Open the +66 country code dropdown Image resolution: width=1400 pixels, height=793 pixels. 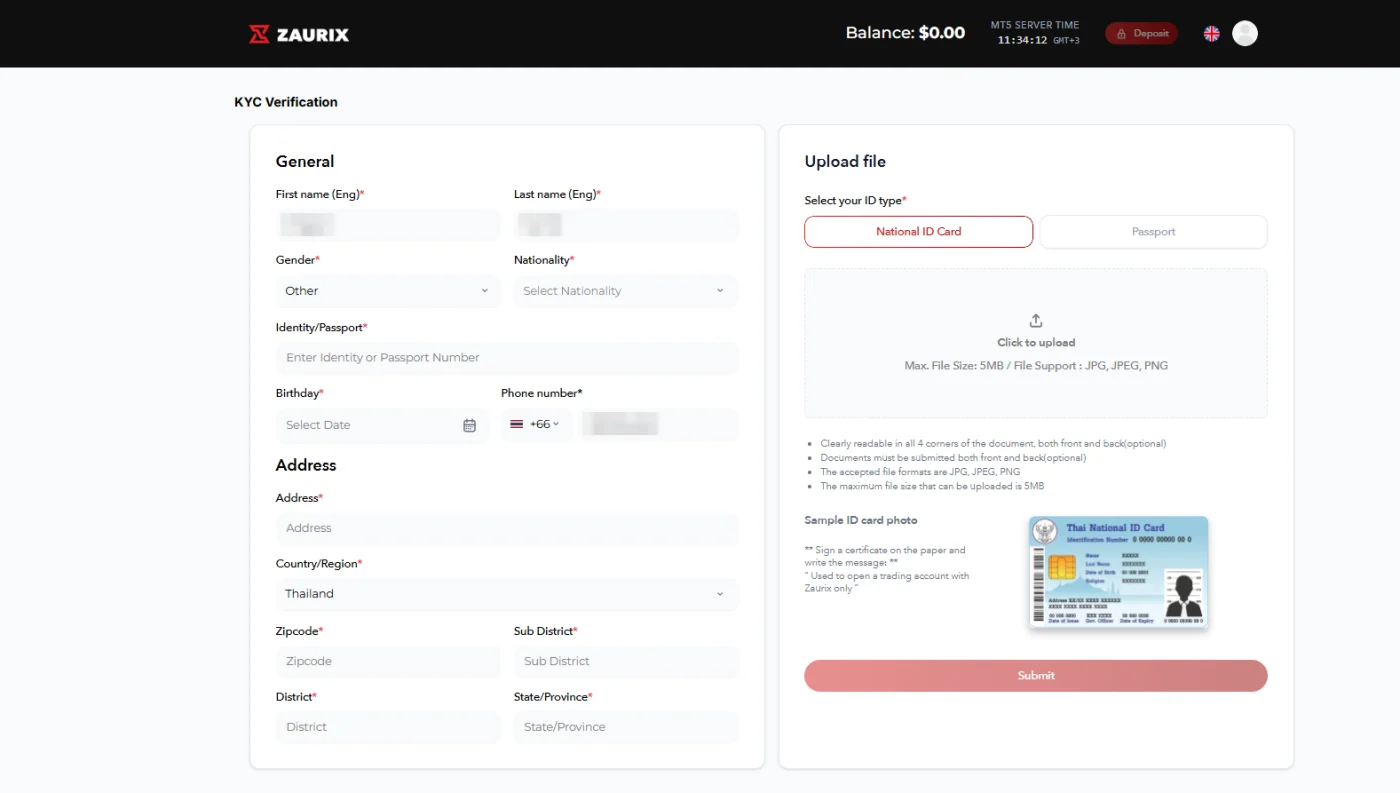click(x=537, y=424)
